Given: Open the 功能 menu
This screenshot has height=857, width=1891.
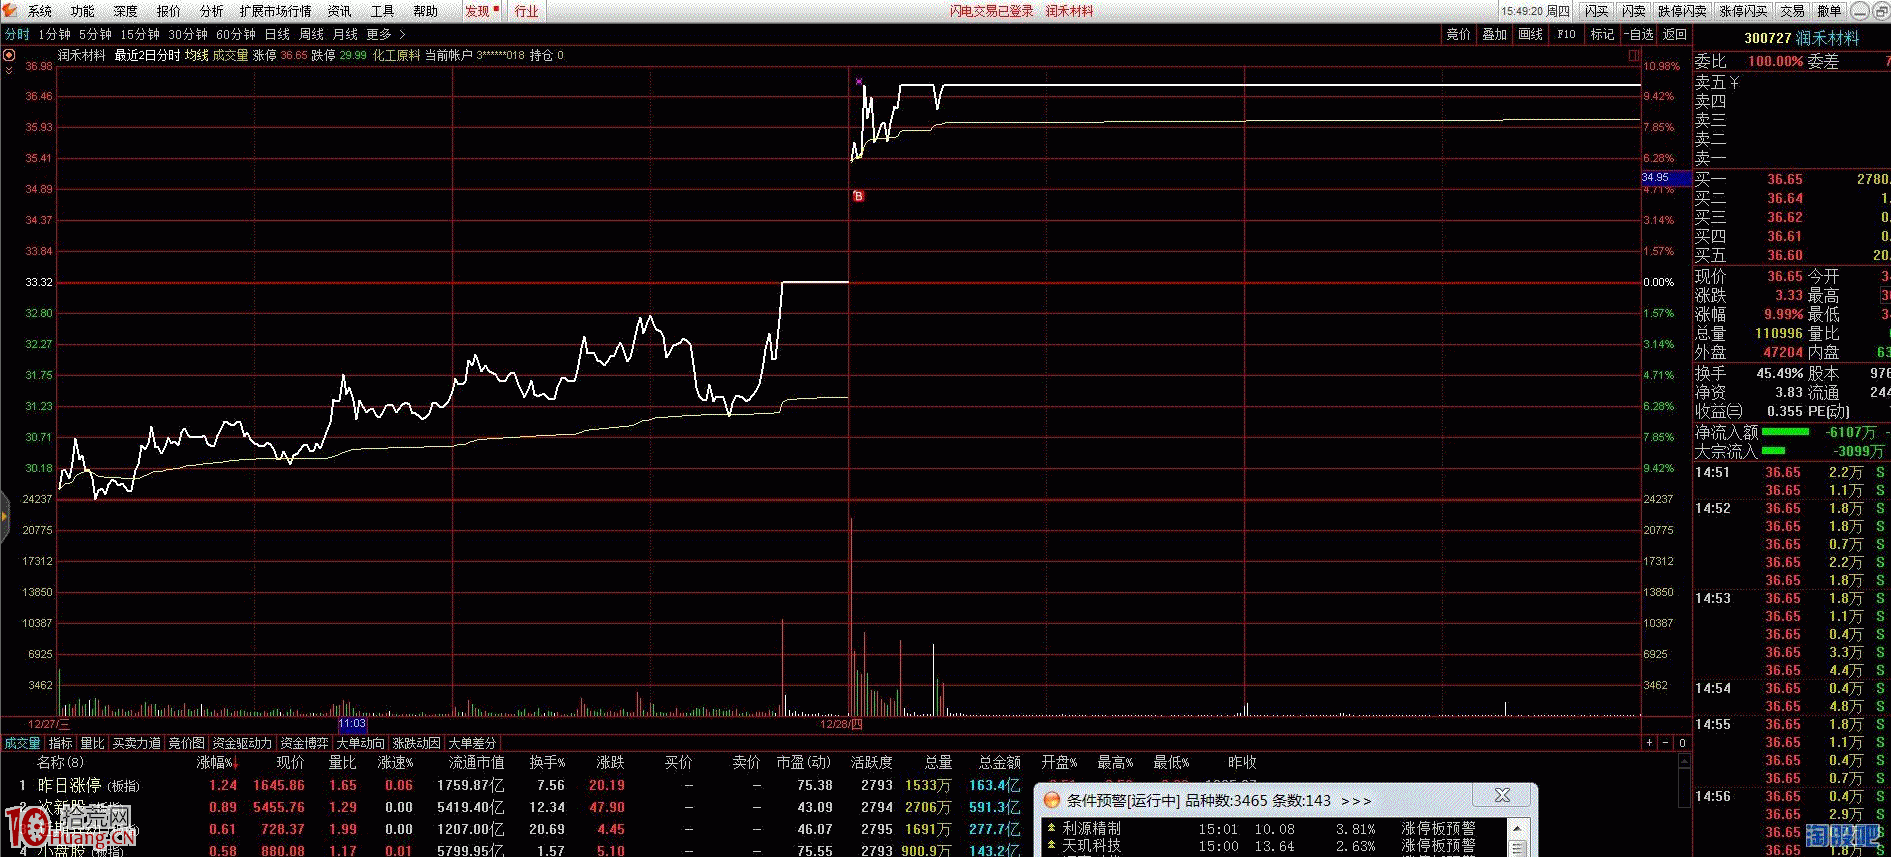Looking at the screenshot, I should 83,11.
